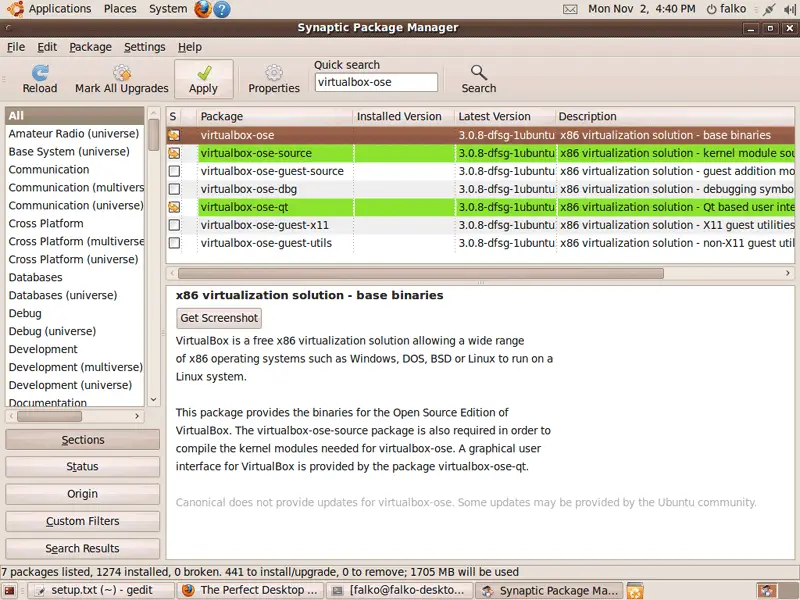The width and height of the screenshot is (800, 600).
Task: Select the All section
Action: tap(75, 116)
